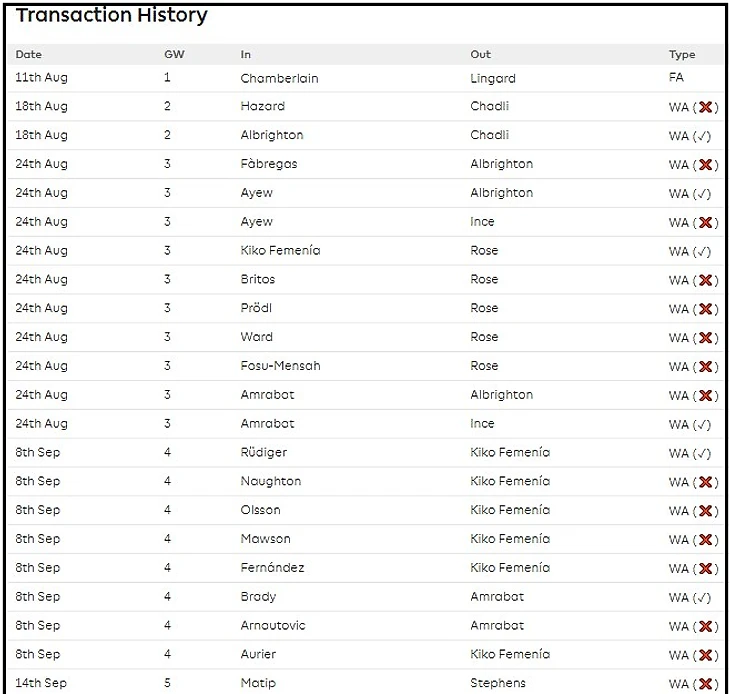Select the Prödl player name
The height and width of the screenshot is (694, 730).
256,308
